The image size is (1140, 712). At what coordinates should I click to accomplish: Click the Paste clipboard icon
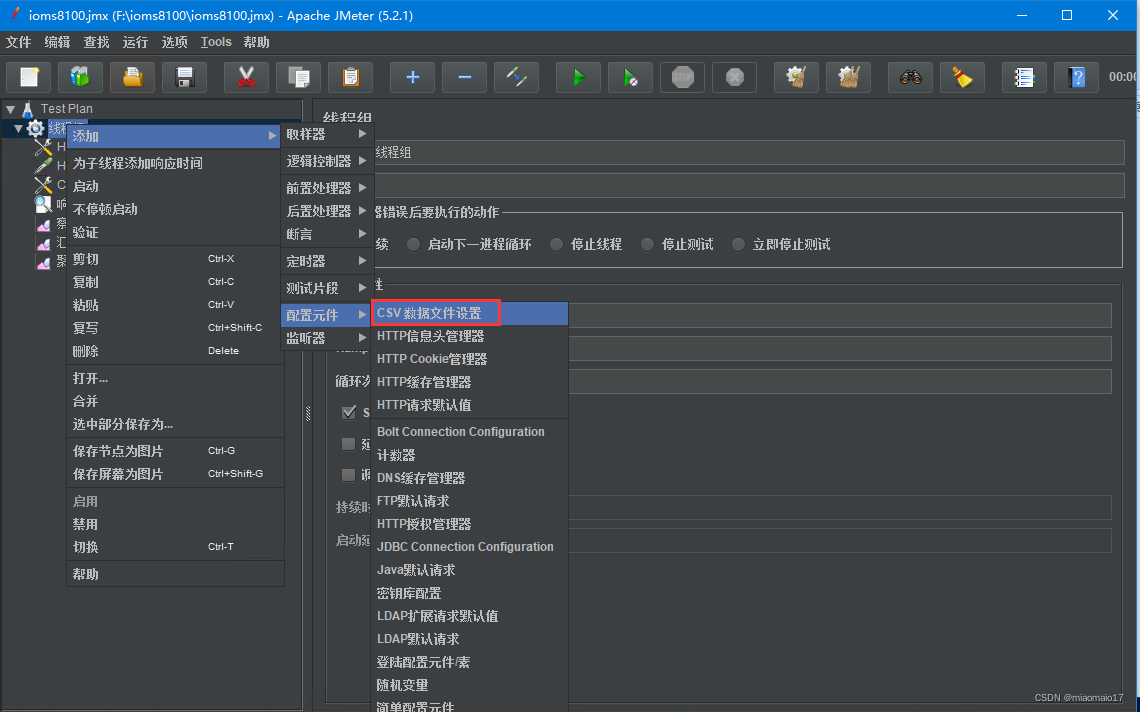pyautogui.click(x=350, y=77)
